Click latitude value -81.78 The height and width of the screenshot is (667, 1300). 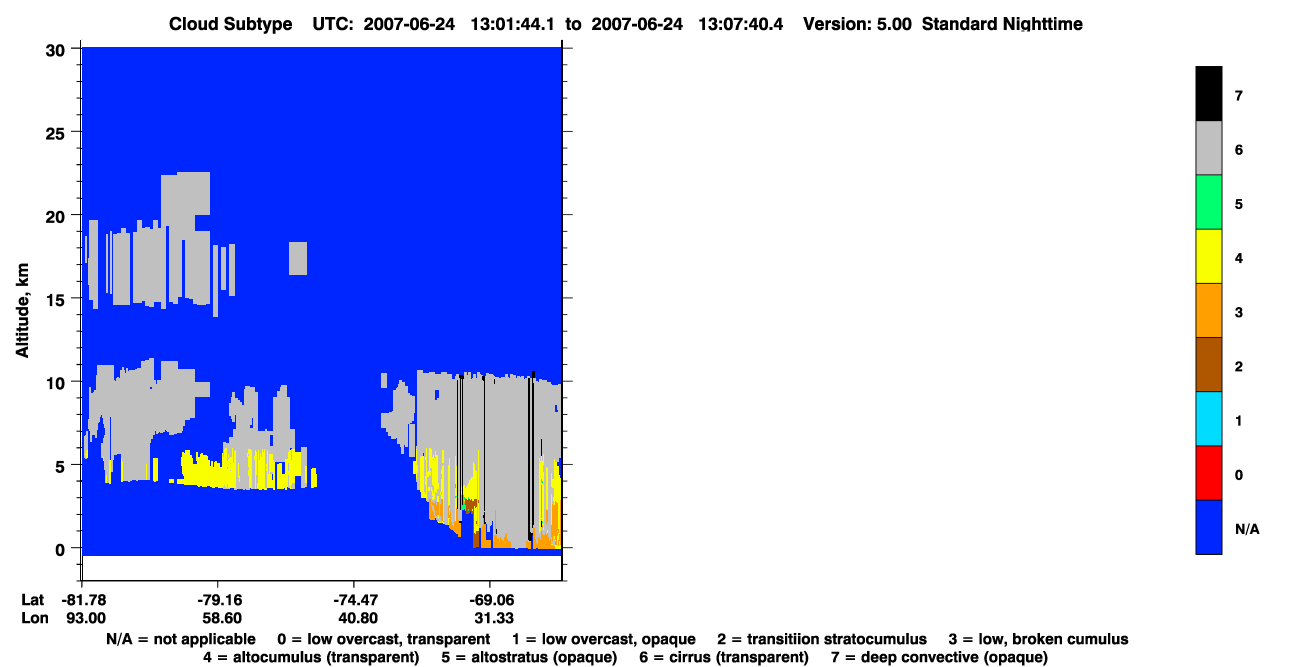[84, 600]
